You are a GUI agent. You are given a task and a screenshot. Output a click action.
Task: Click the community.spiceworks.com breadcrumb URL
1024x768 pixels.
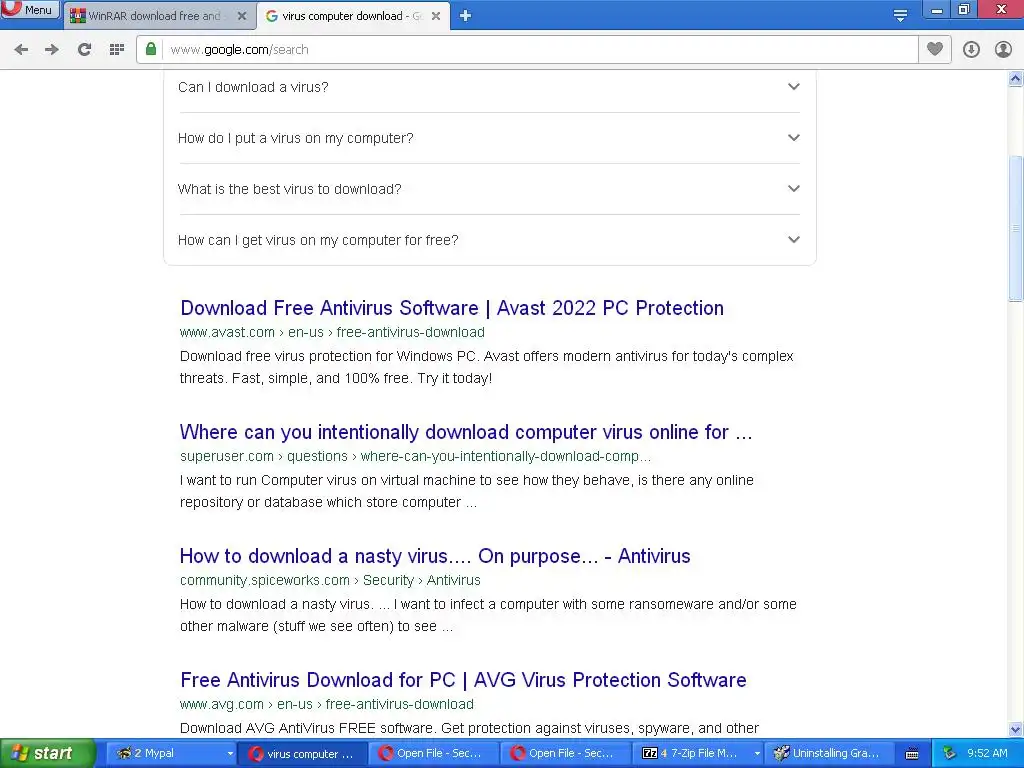(x=330, y=580)
